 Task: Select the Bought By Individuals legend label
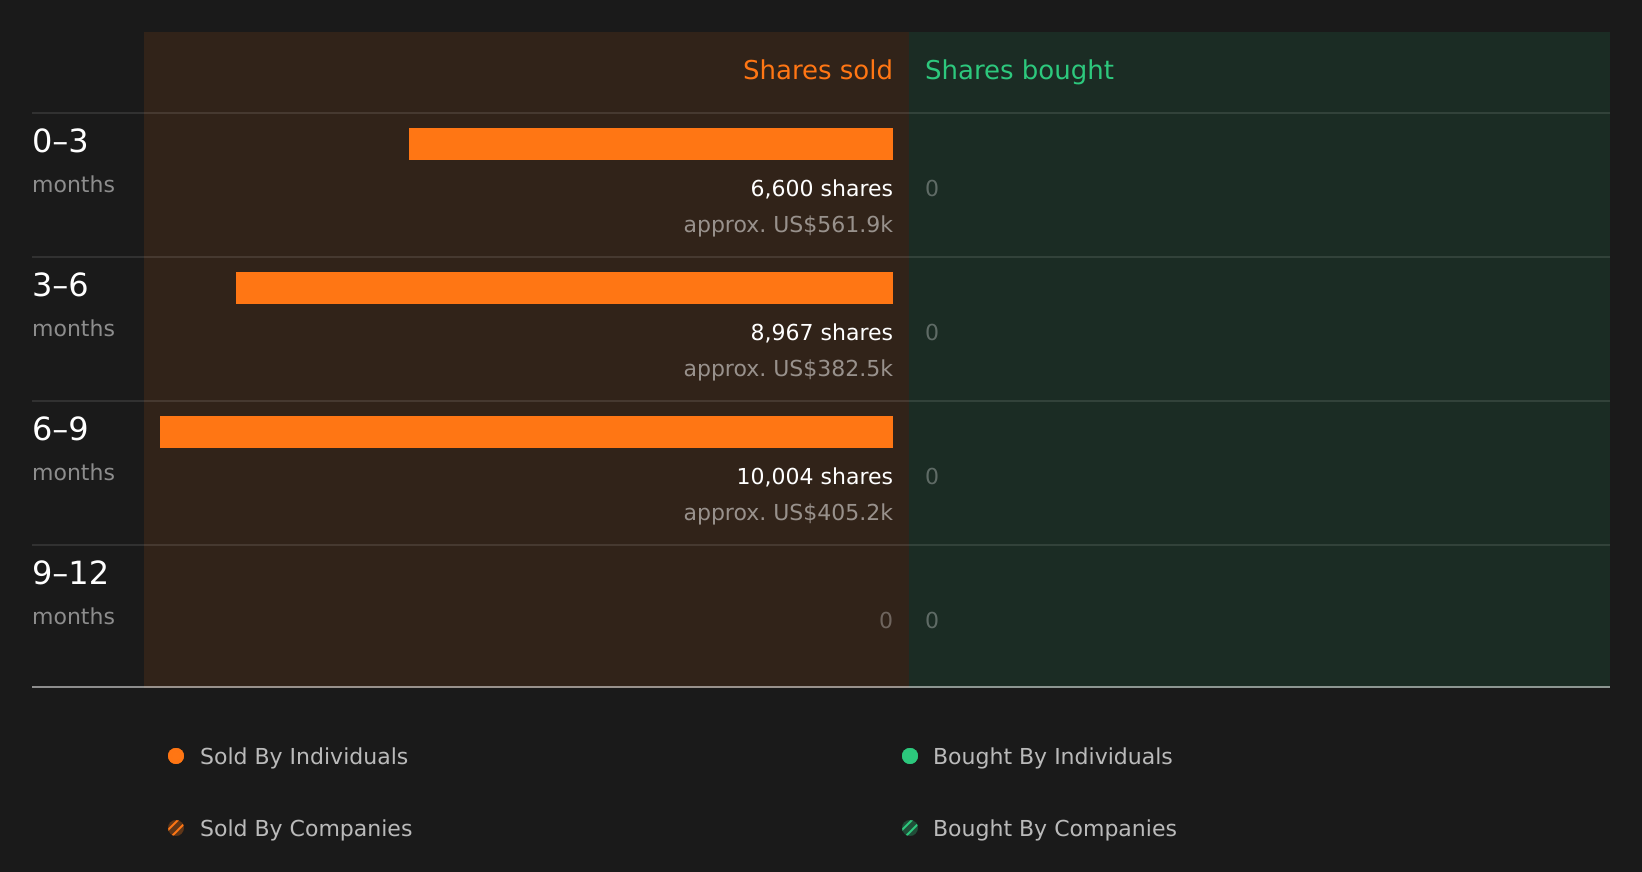[1052, 757]
